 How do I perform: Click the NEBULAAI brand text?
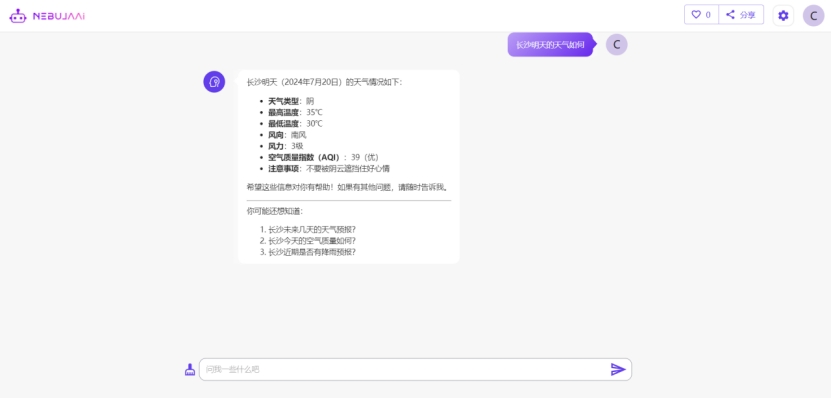coord(59,16)
